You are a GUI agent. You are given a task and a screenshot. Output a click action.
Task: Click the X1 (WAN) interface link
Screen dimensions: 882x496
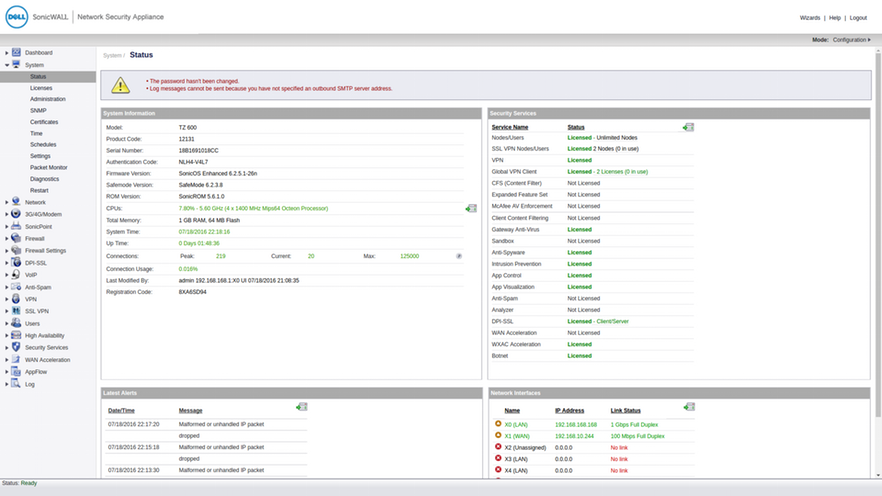[517, 436]
